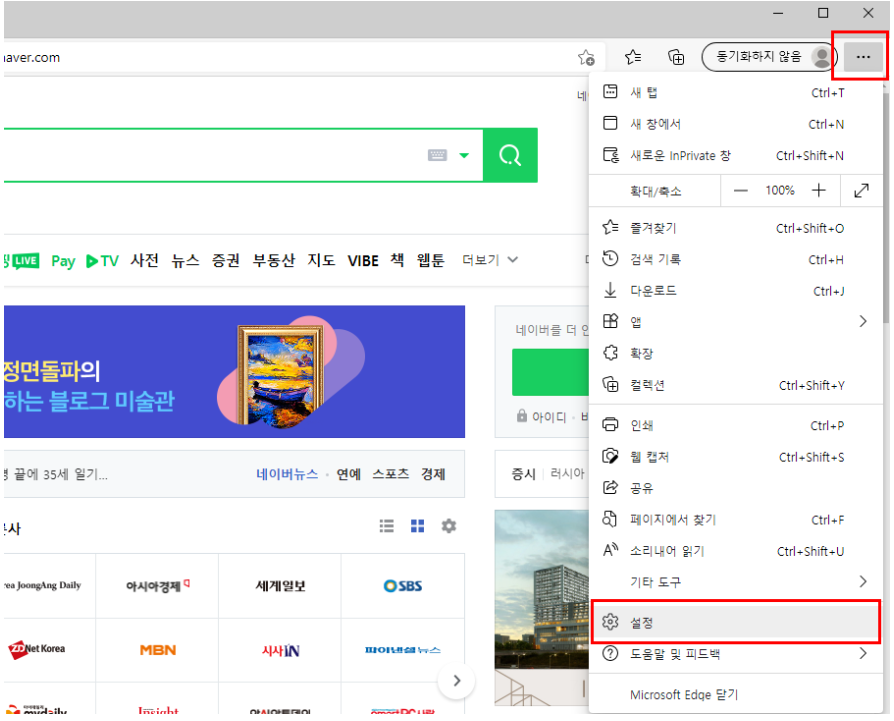Viewport: 894px width, 721px height.
Task: Open the 증권 link
Action: pos(226,260)
